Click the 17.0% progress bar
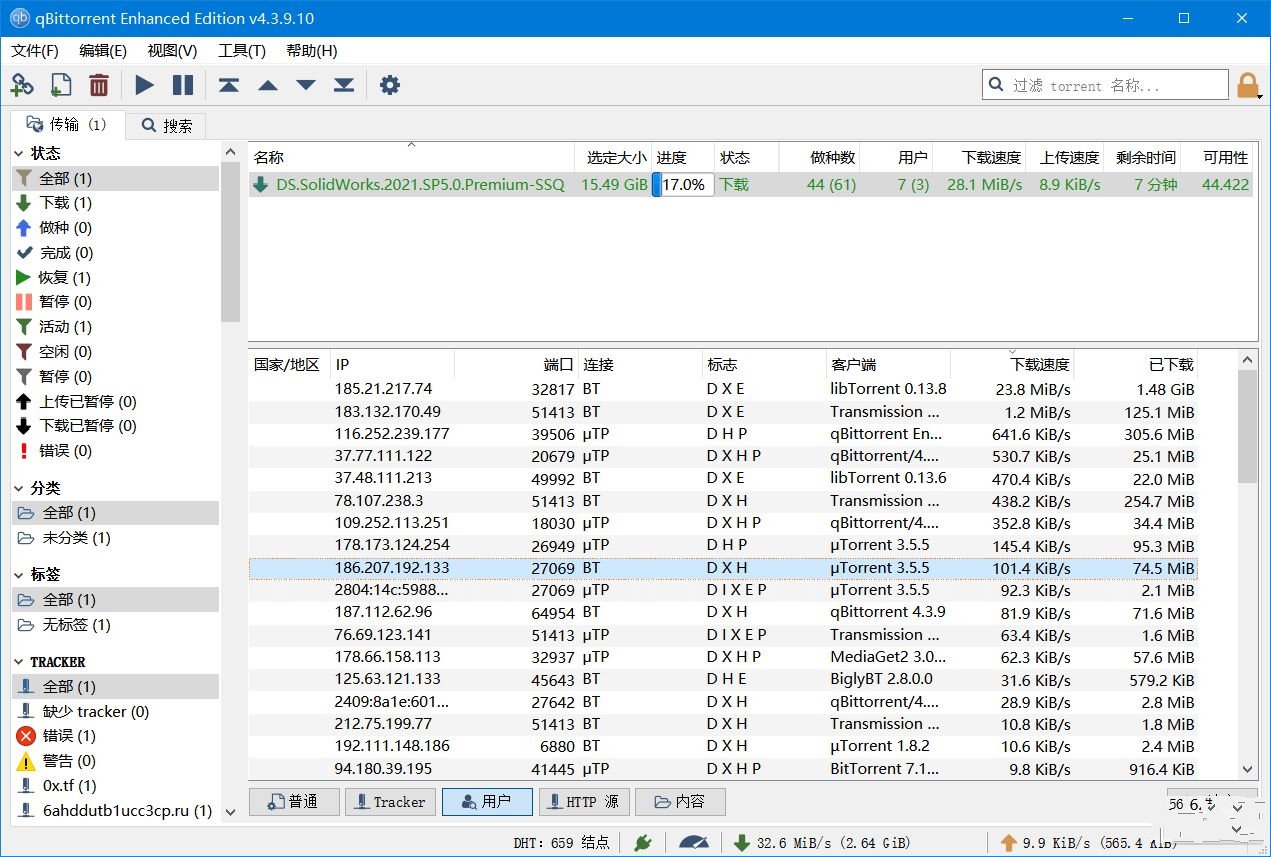1271x857 pixels. click(x=683, y=185)
